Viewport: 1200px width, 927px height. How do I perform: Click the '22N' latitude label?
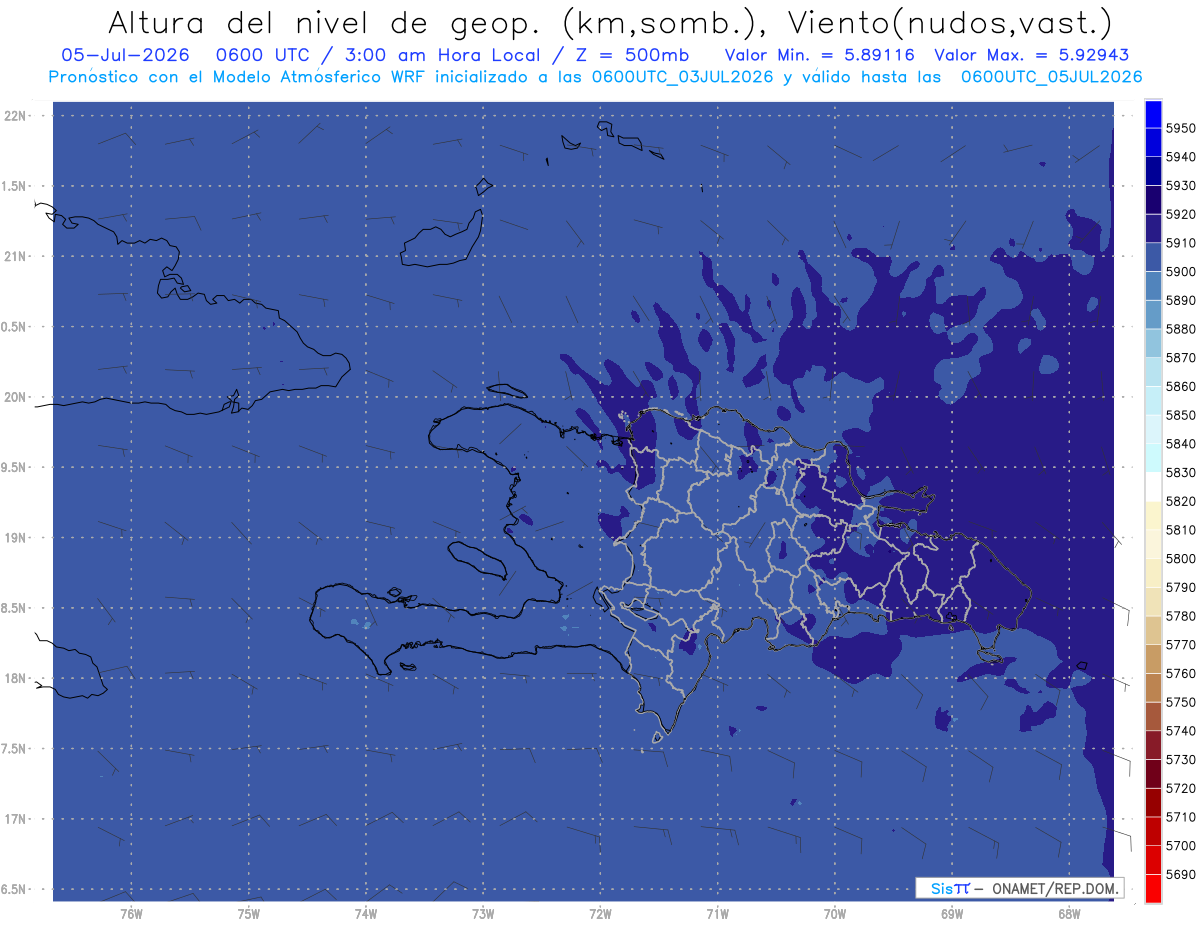point(17,116)
